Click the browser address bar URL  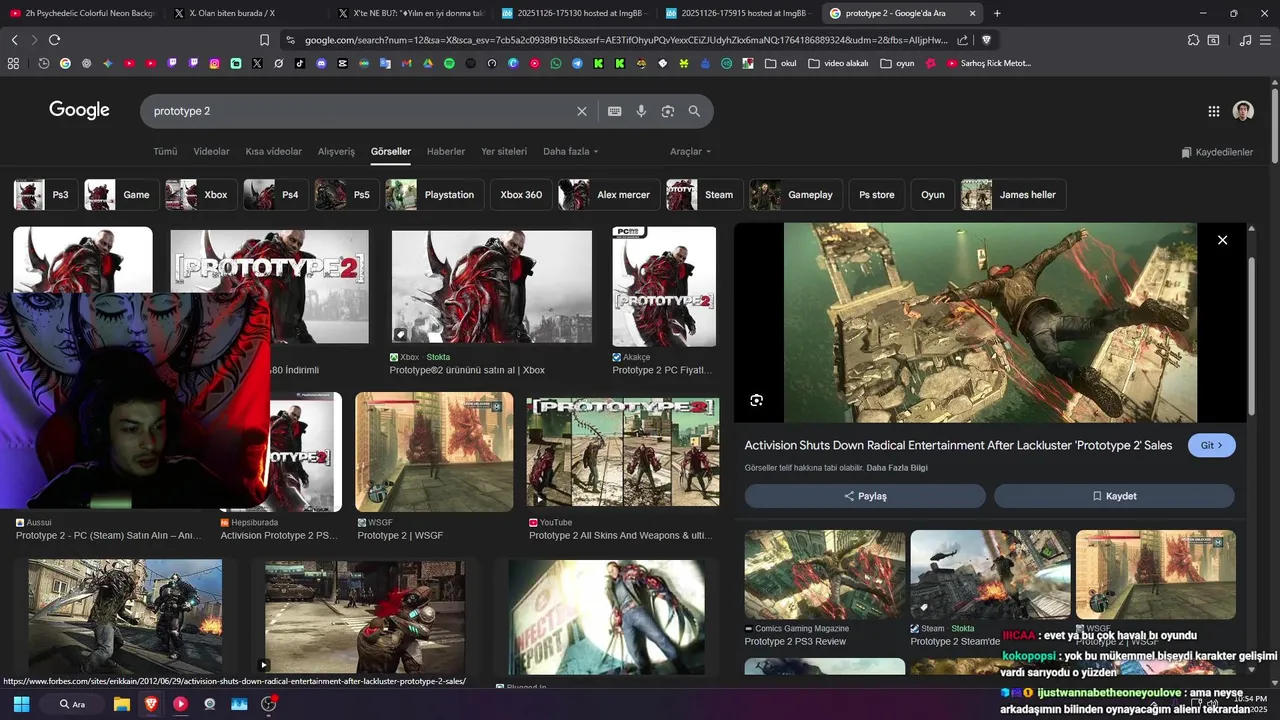626,40
